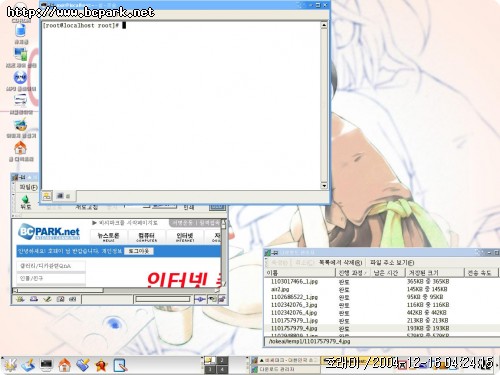Open the cylinder drive desktop icon at top
This screenshot has height=375, width=500.
pyautogui.click(x=21, y=31)
